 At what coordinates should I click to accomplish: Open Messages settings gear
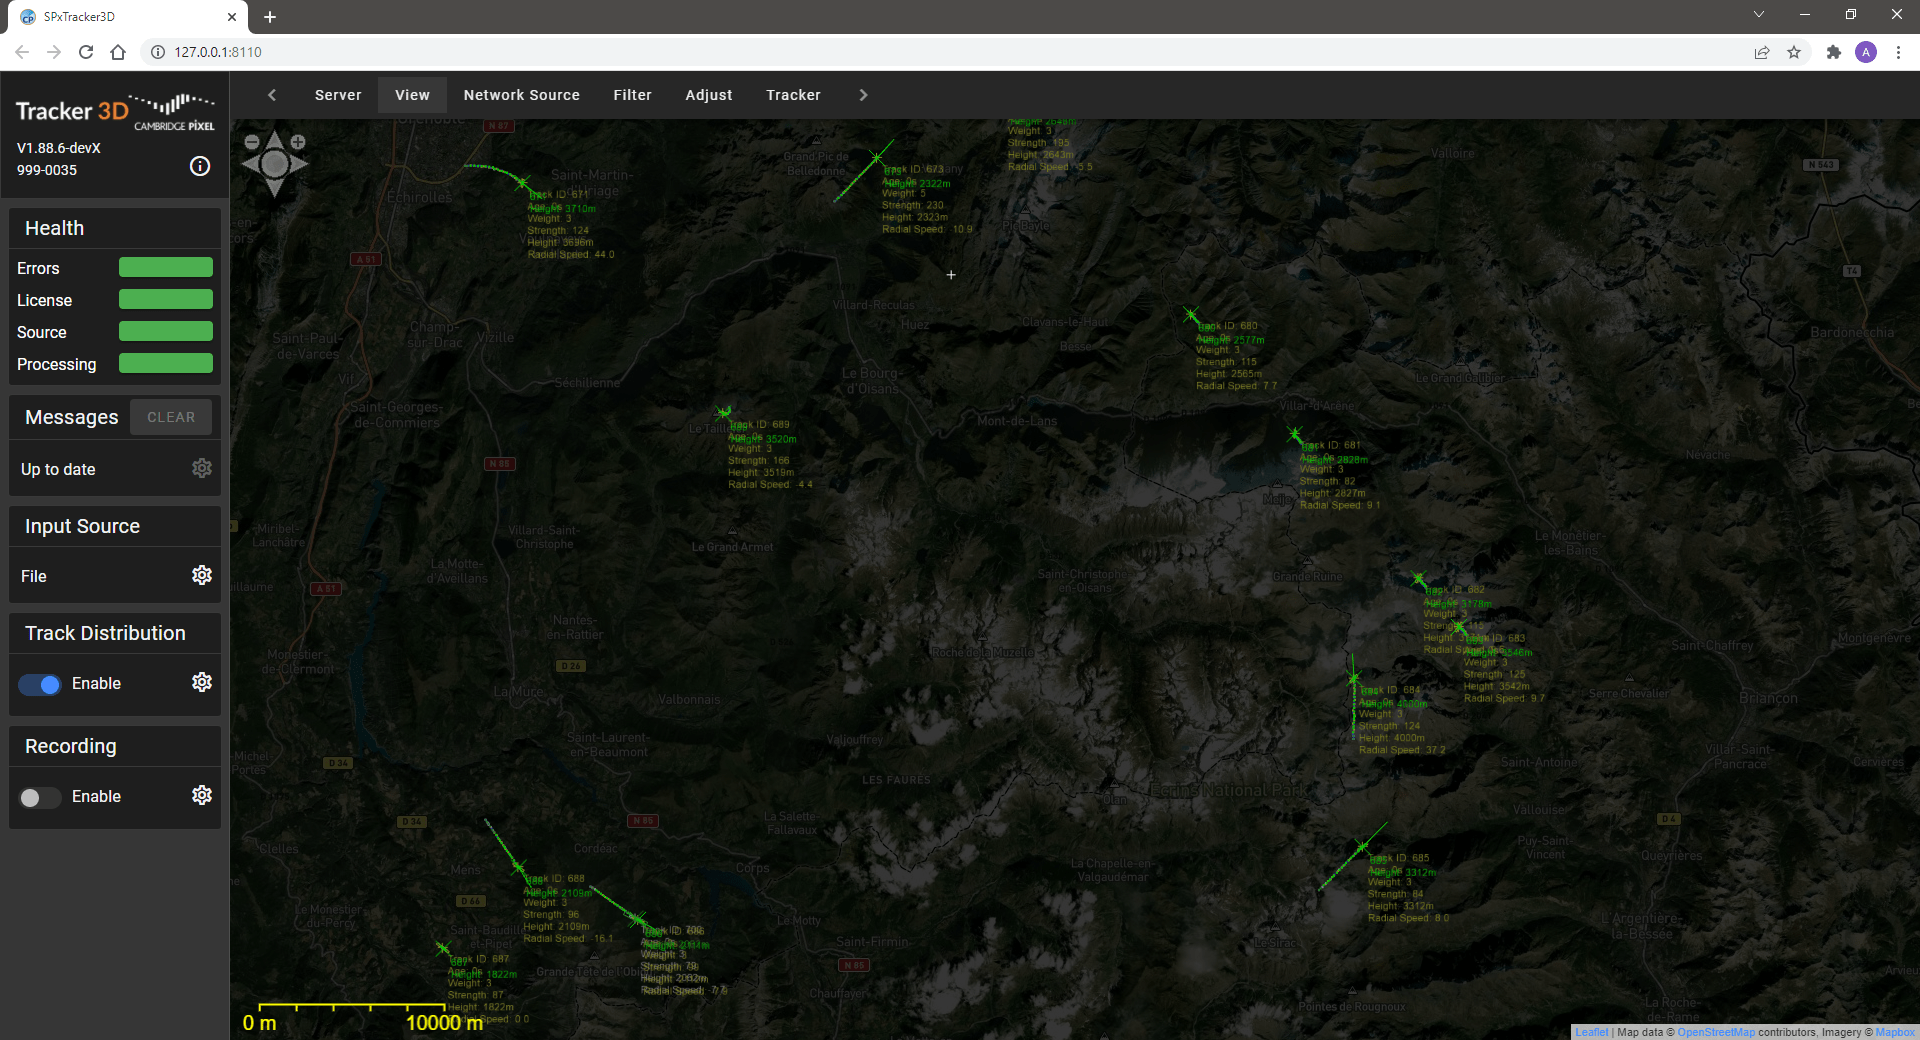202,468
